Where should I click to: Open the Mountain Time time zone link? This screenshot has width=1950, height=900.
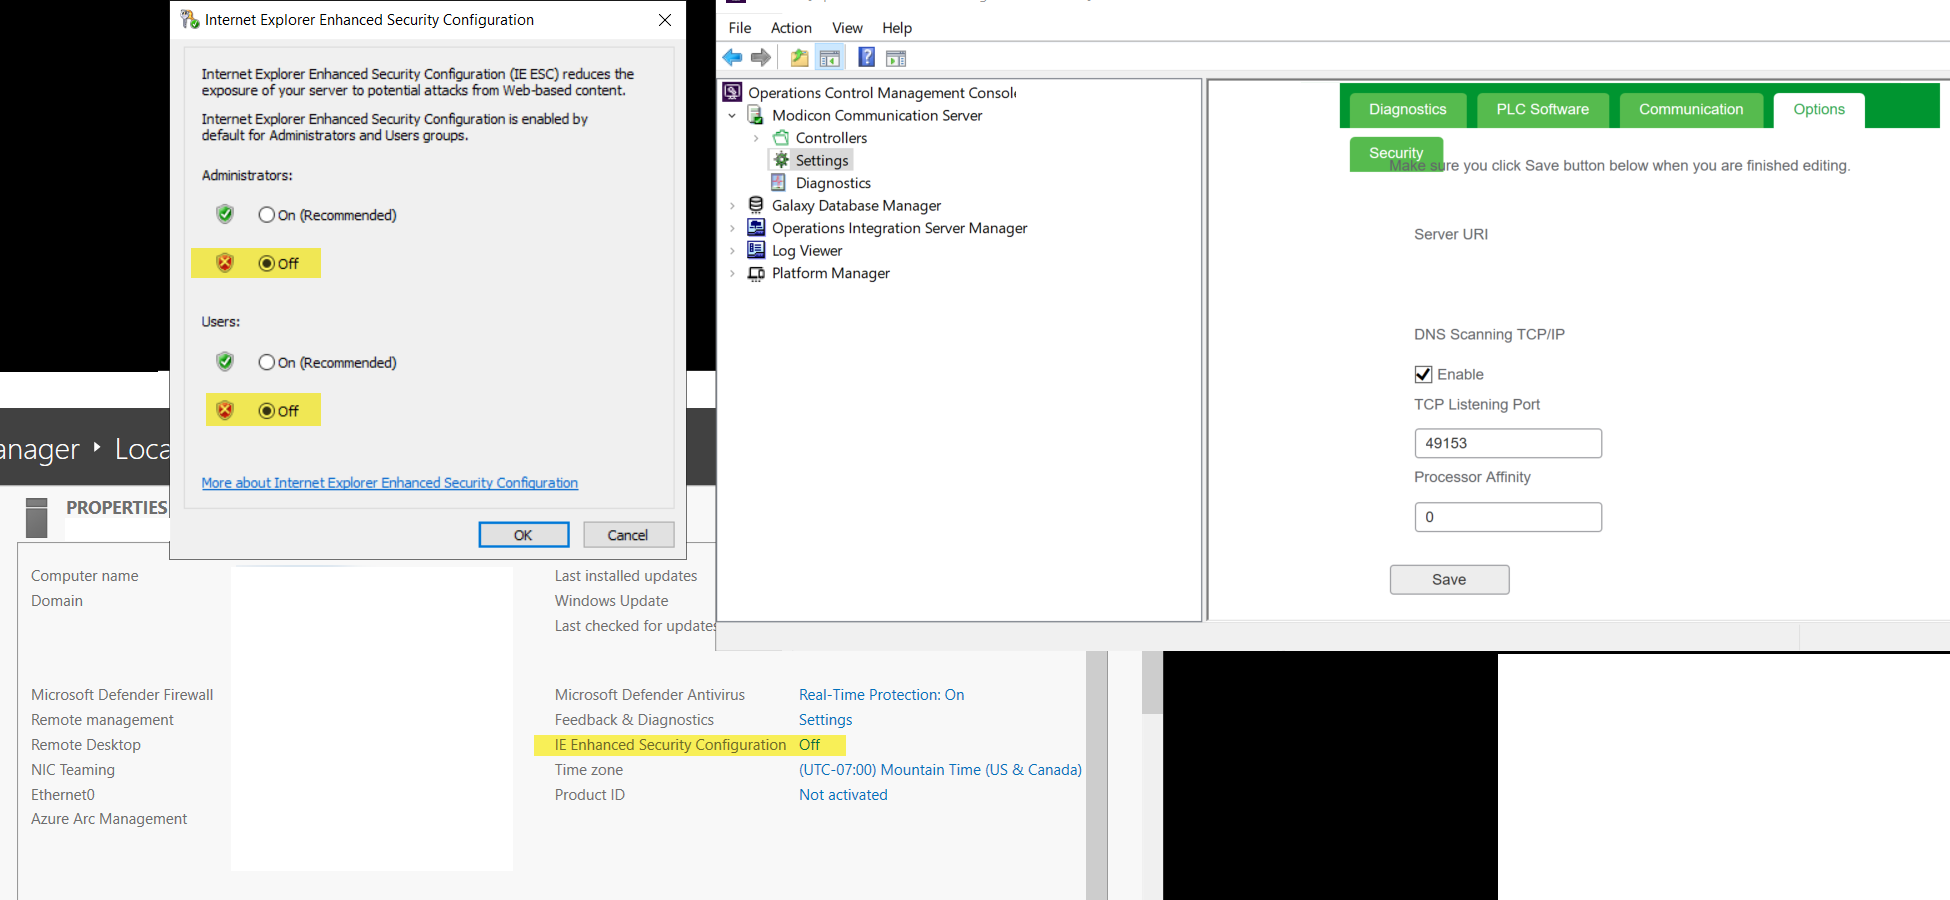(x=940, y=770)
